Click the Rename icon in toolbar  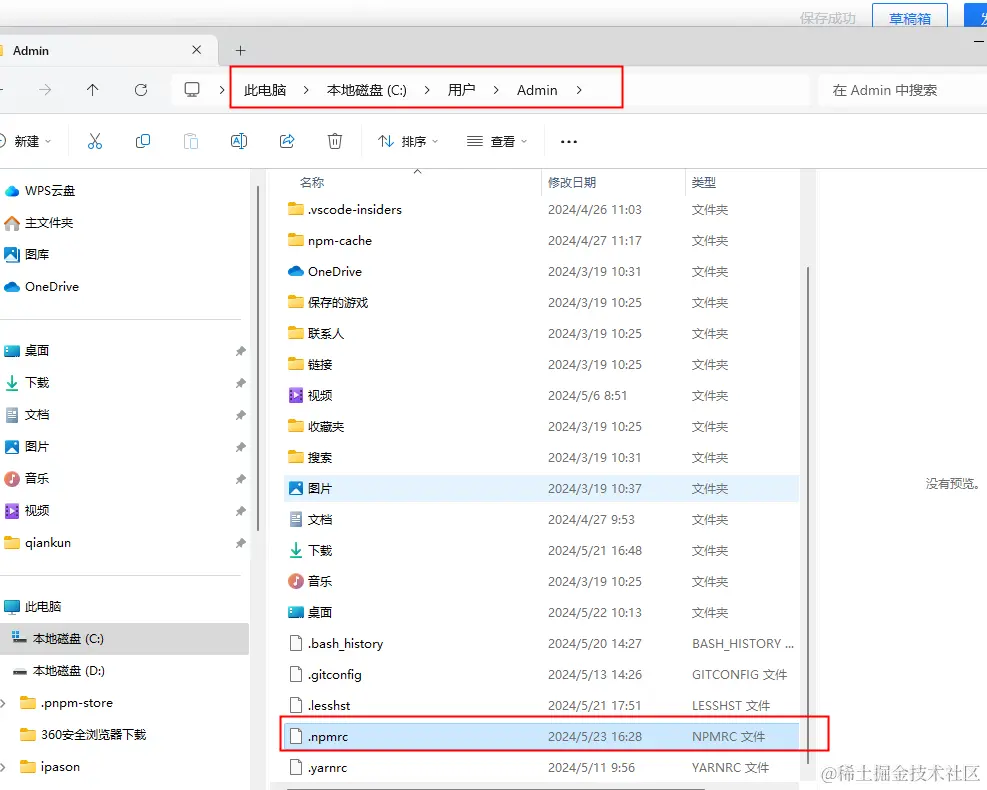(x=239, y=141)
